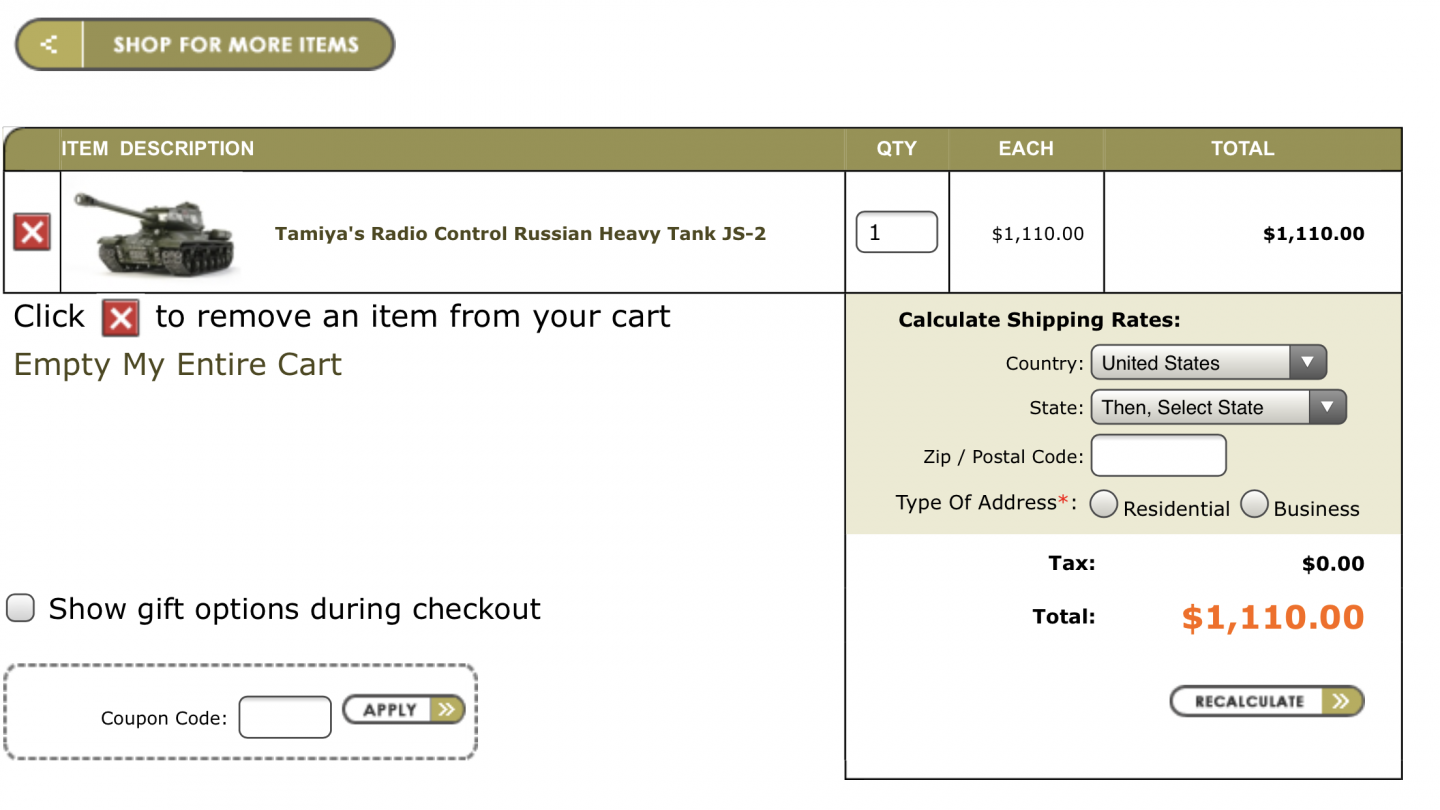The width and height of the screenshot is (1440, 810).
Task: Focus the Zip / Postal Code field
Action: [1158, 456]
